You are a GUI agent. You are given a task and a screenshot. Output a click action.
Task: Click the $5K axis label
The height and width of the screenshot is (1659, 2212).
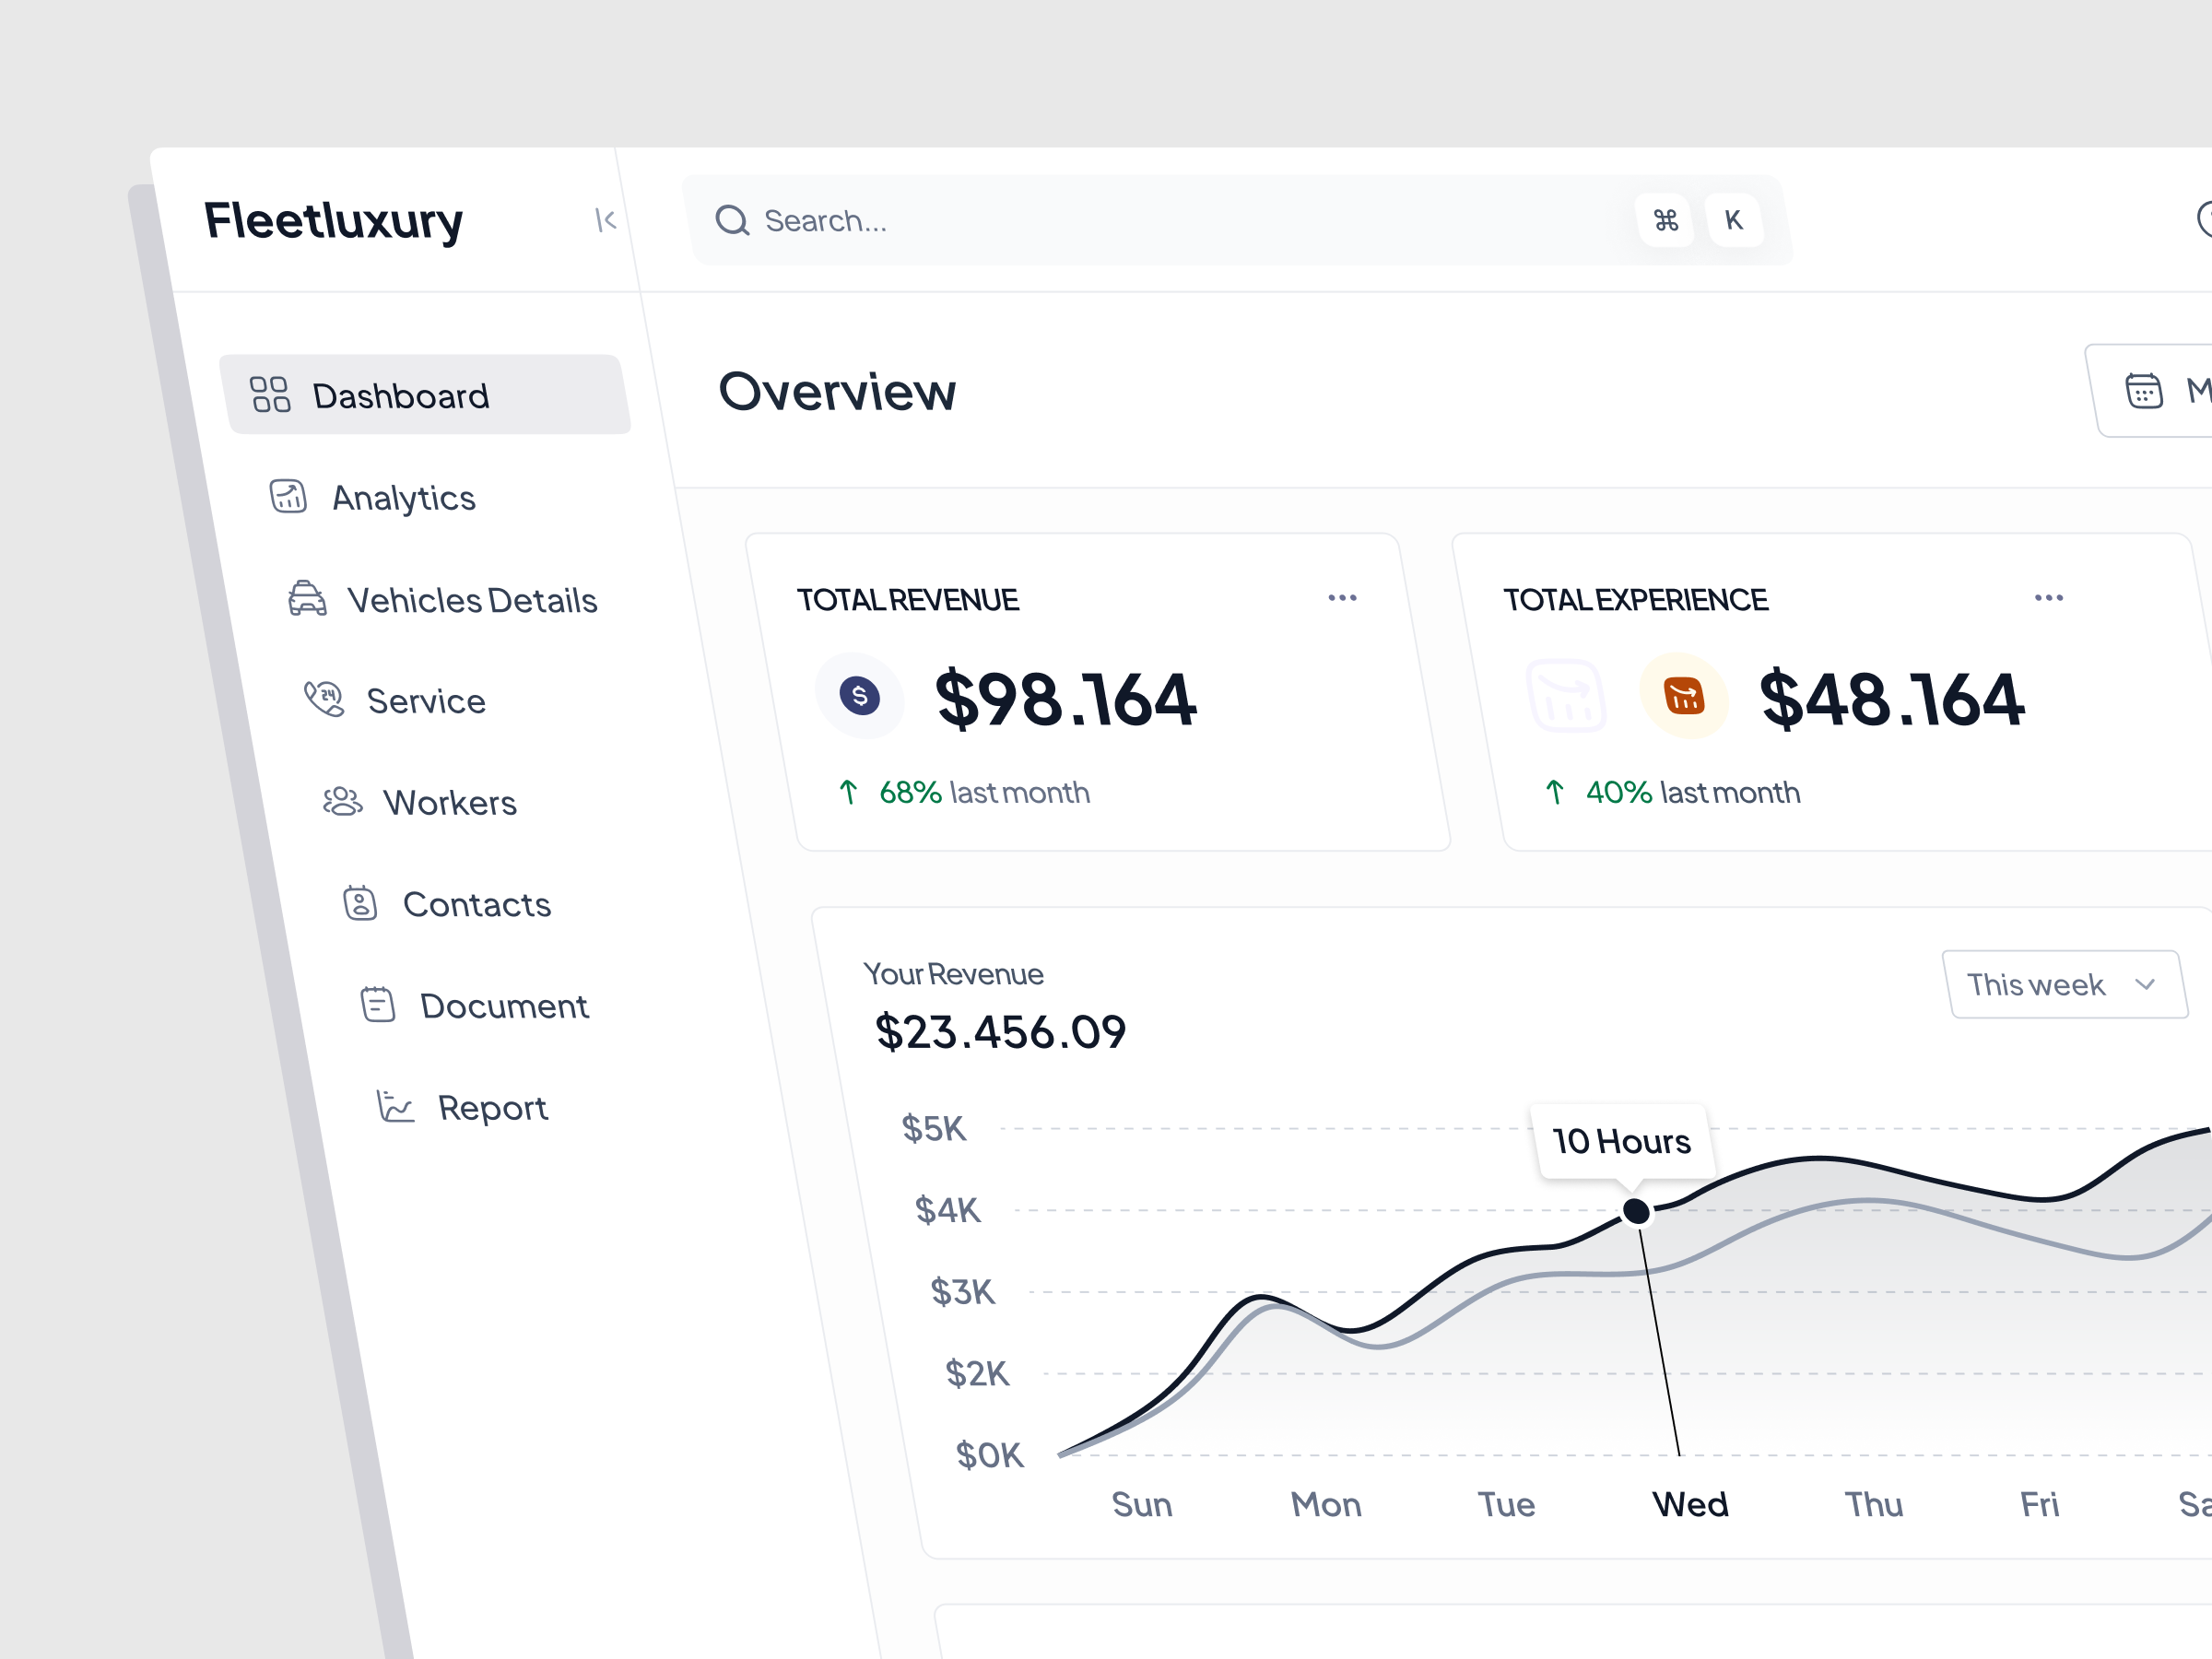point(934,1128)
